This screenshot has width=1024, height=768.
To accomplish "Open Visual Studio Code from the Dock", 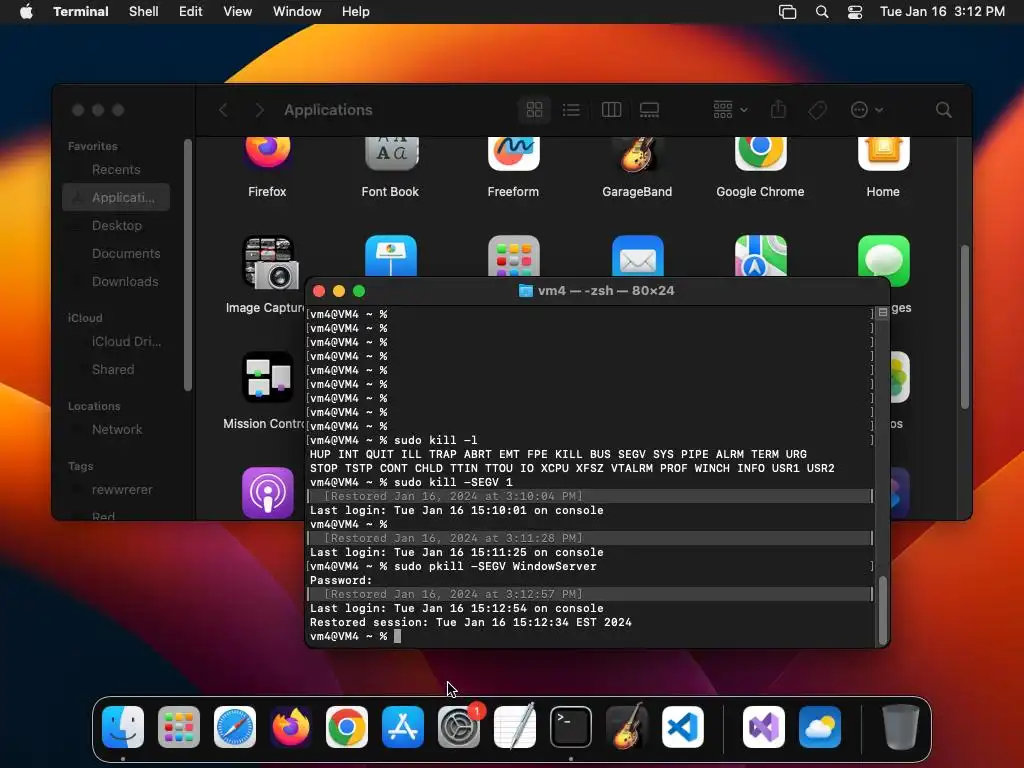I will click(x=683, y=727).
